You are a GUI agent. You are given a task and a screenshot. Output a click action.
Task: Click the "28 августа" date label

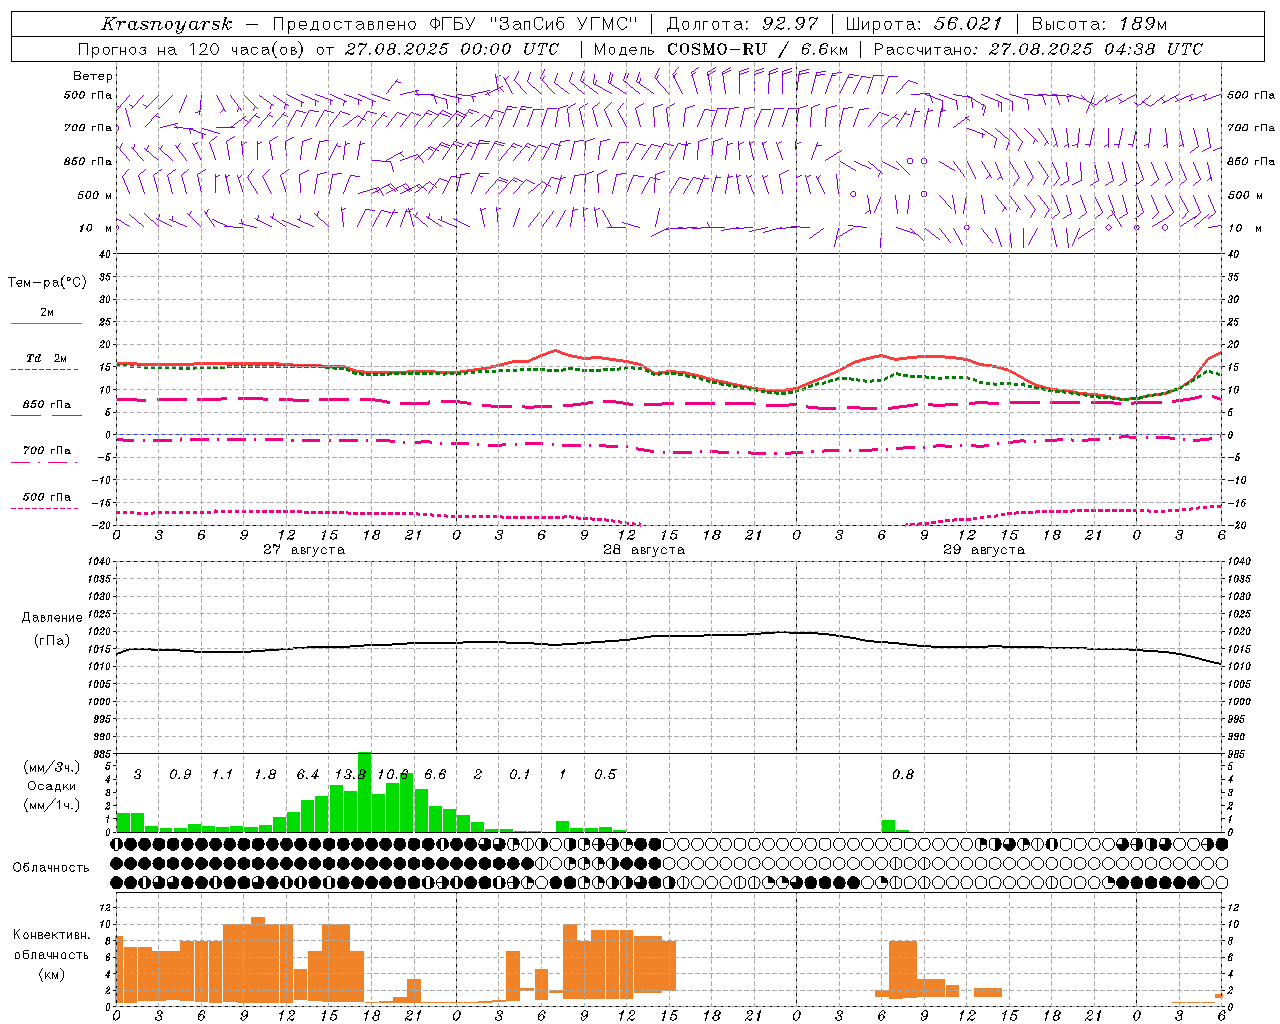tap(644, 550)
